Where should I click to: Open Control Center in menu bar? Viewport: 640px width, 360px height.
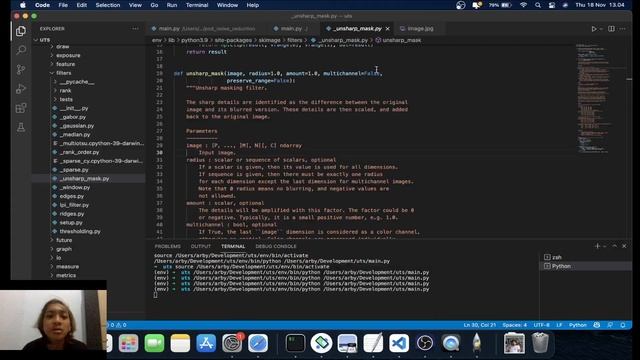[552, 5]
